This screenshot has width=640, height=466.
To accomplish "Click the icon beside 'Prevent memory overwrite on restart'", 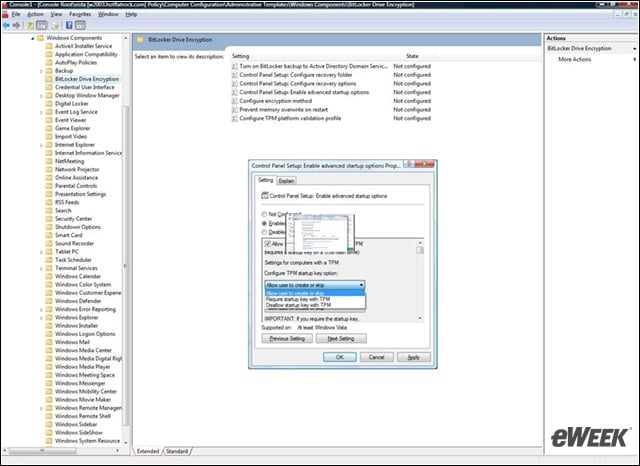I will tap(235, 109).
